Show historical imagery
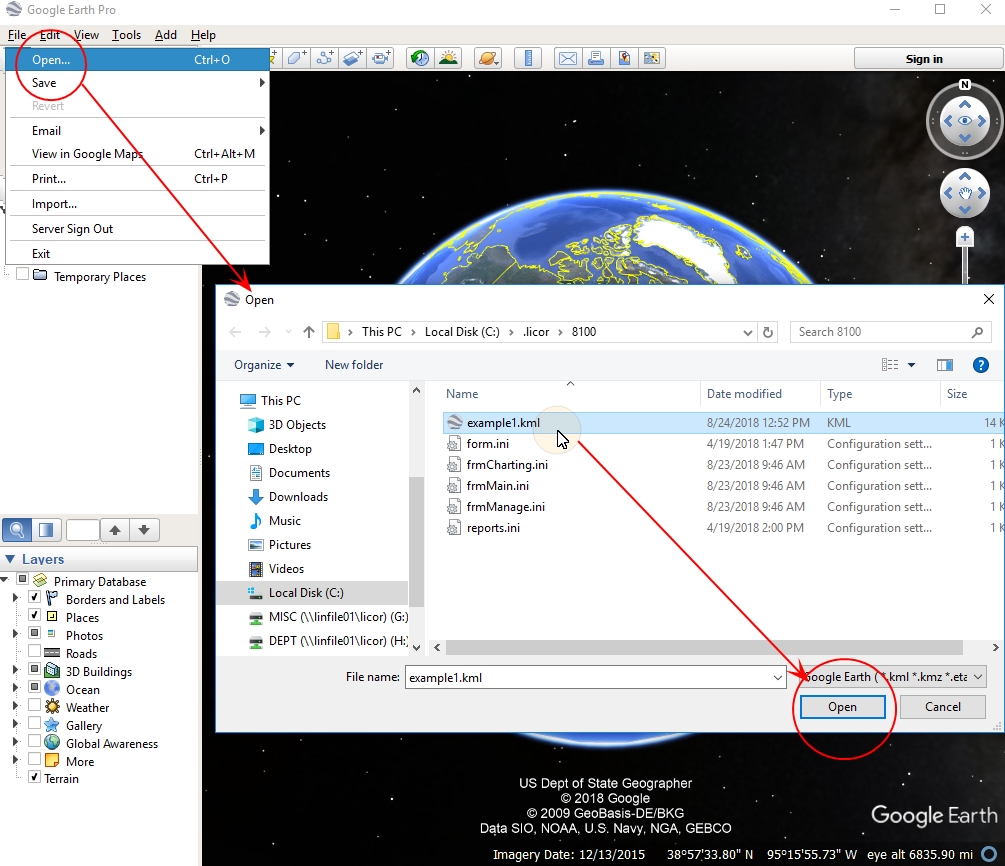 pyautogui.click(x=419, y=58)
